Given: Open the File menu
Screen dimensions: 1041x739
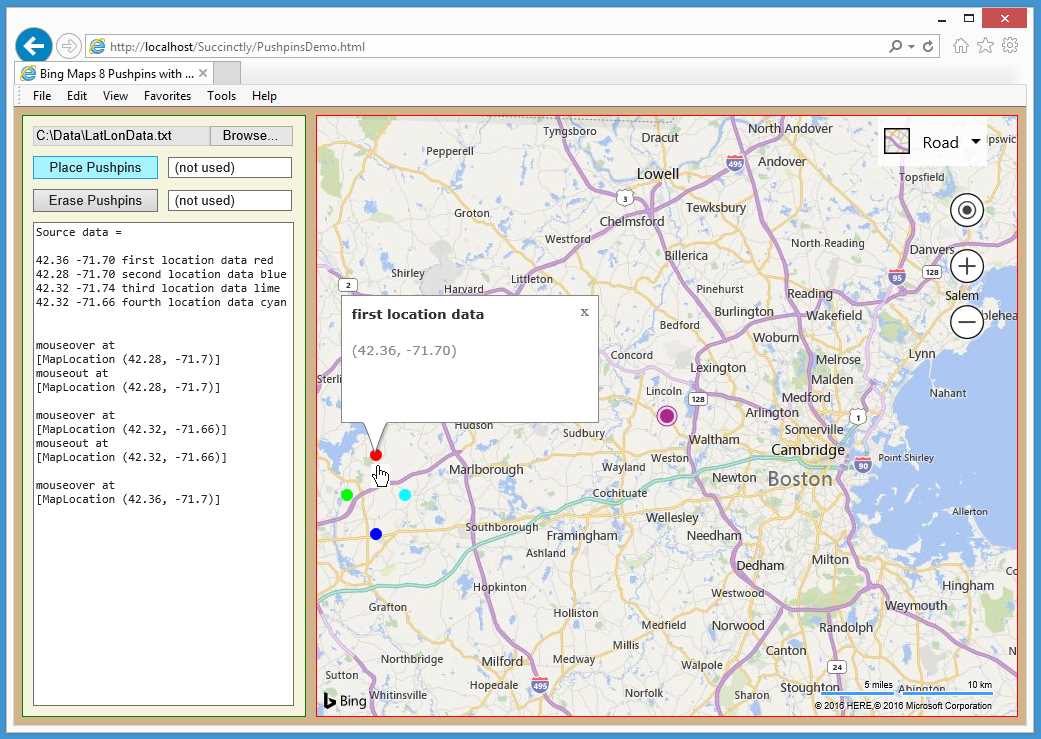Looking at the screenshot, I should click(x=42, y=96).
